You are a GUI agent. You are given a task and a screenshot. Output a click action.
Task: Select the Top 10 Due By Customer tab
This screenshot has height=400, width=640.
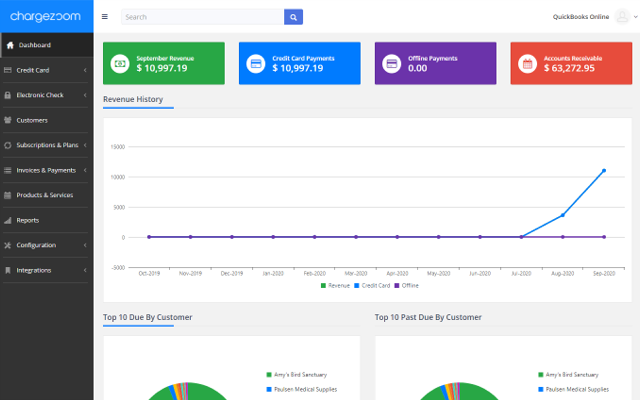pos(147,317)
